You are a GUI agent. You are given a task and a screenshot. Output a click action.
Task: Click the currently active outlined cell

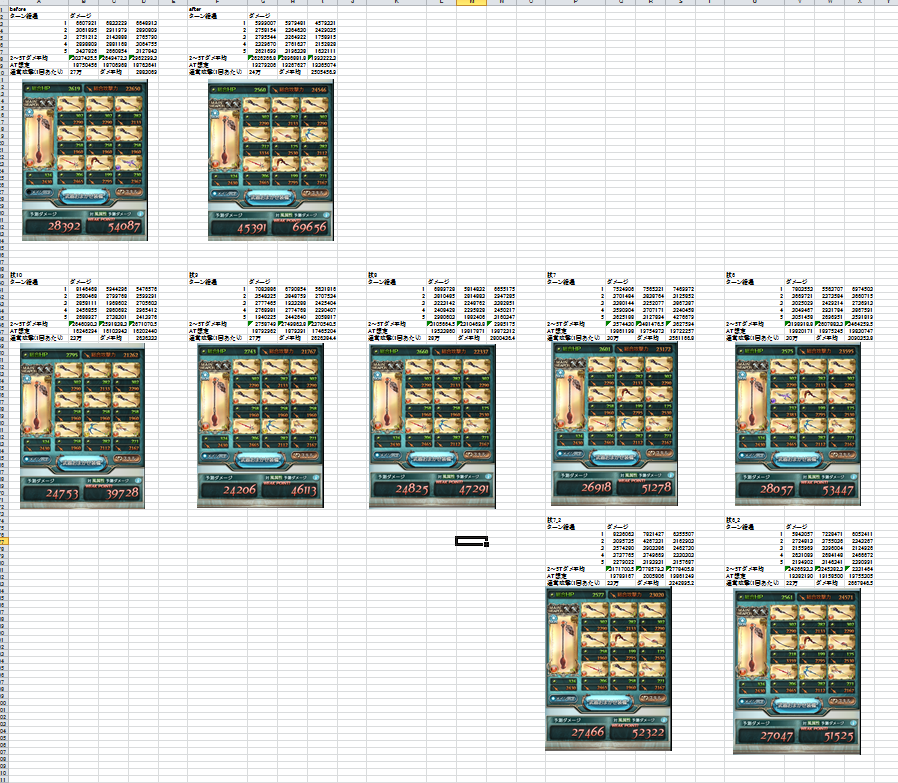point(471,541)
